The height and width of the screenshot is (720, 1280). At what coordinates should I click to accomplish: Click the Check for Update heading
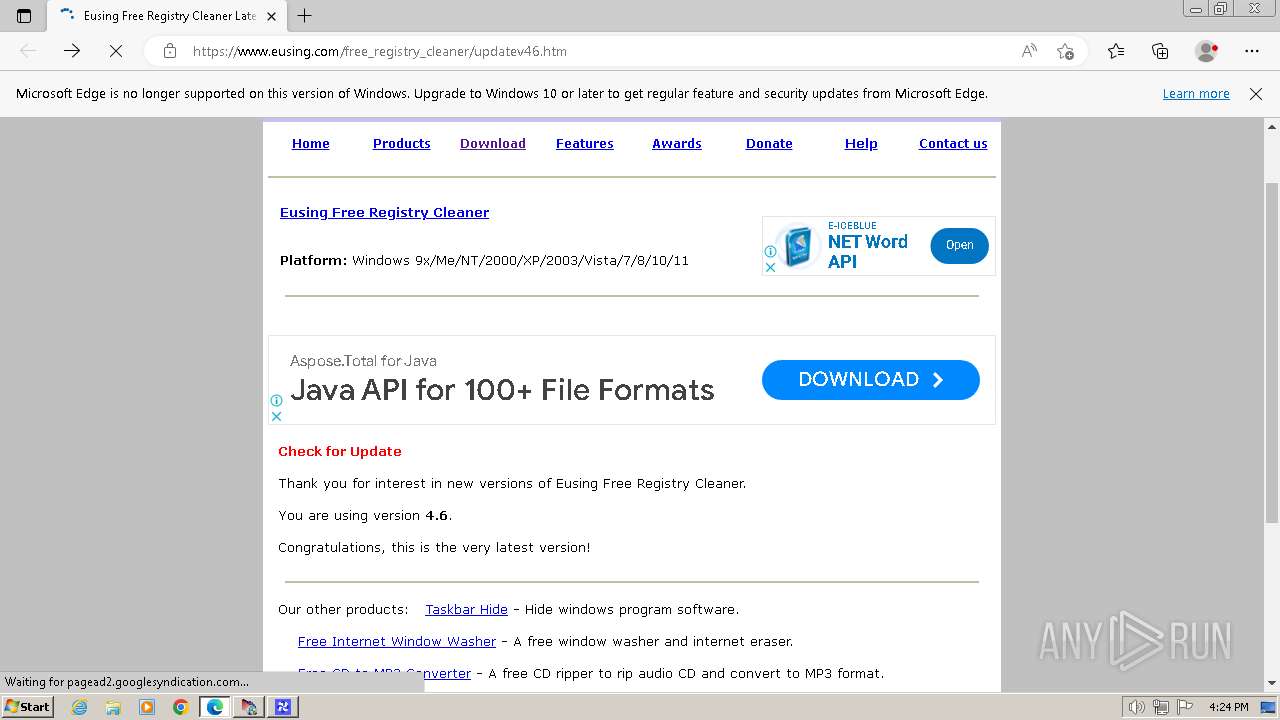pos(340,451)
